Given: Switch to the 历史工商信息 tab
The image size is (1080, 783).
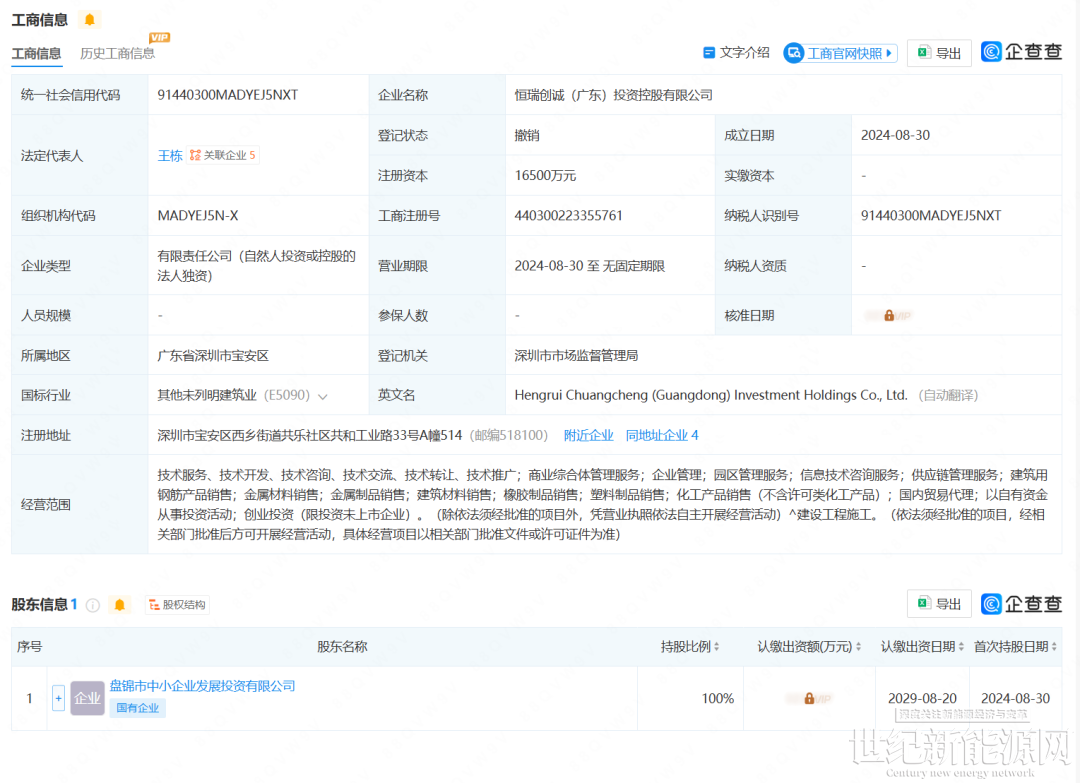Looking at the screenshot, I should point(117,54).
